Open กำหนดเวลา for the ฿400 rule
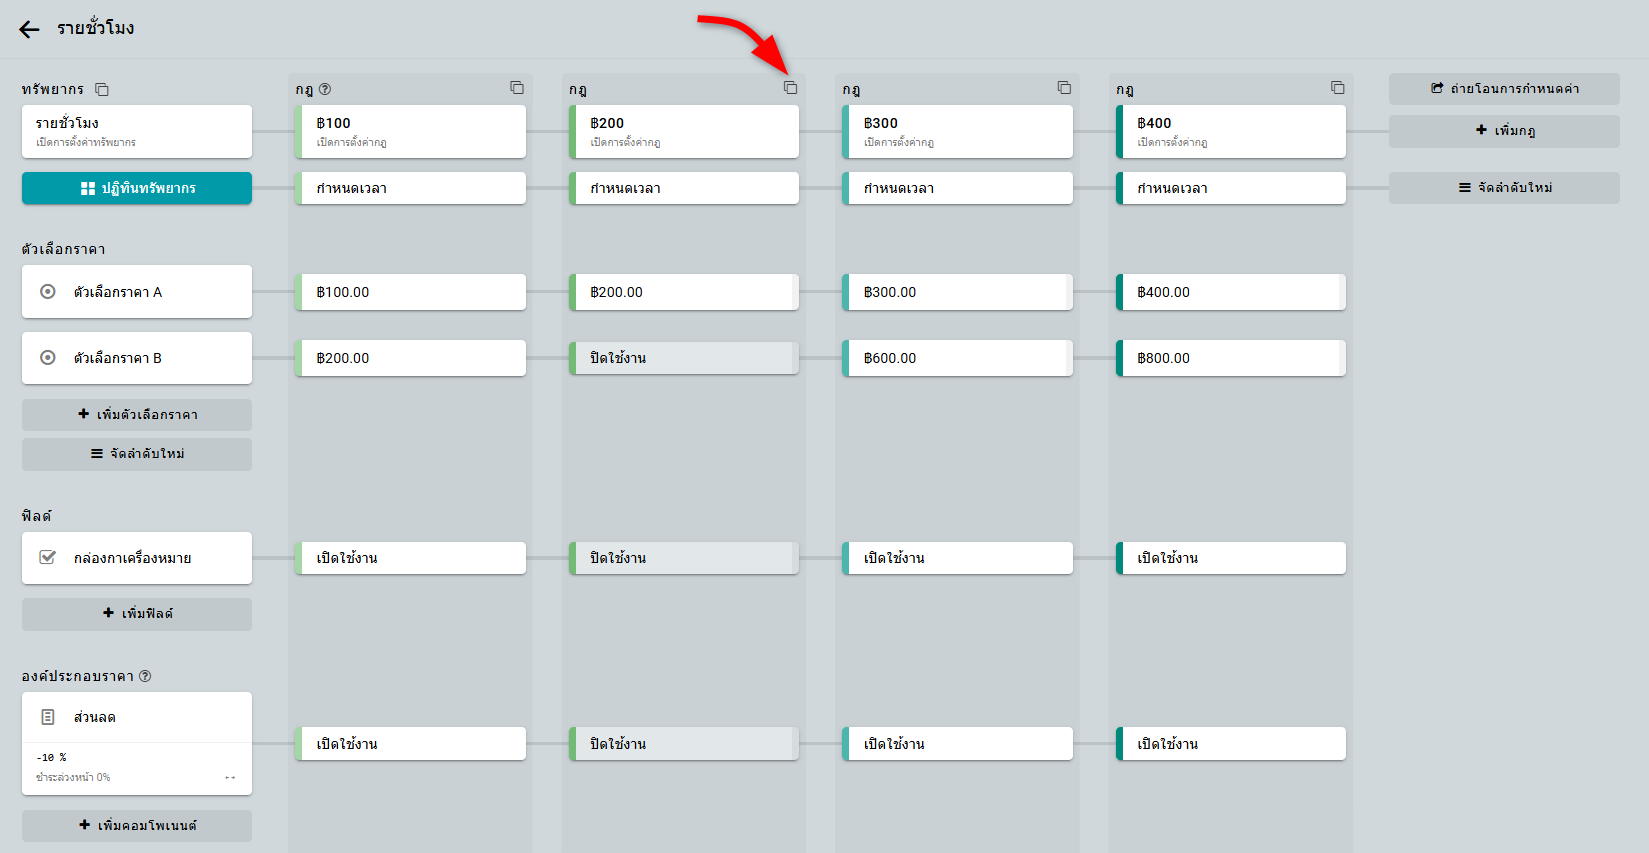The image size is (1649, 853). tap(1231, 188)
